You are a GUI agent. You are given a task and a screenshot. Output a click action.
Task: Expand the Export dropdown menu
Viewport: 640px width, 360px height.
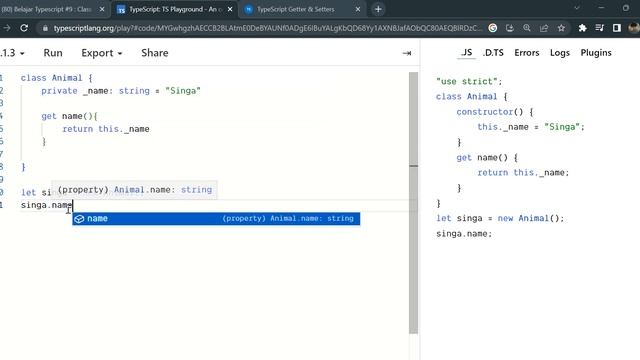(x=102, y=53)
